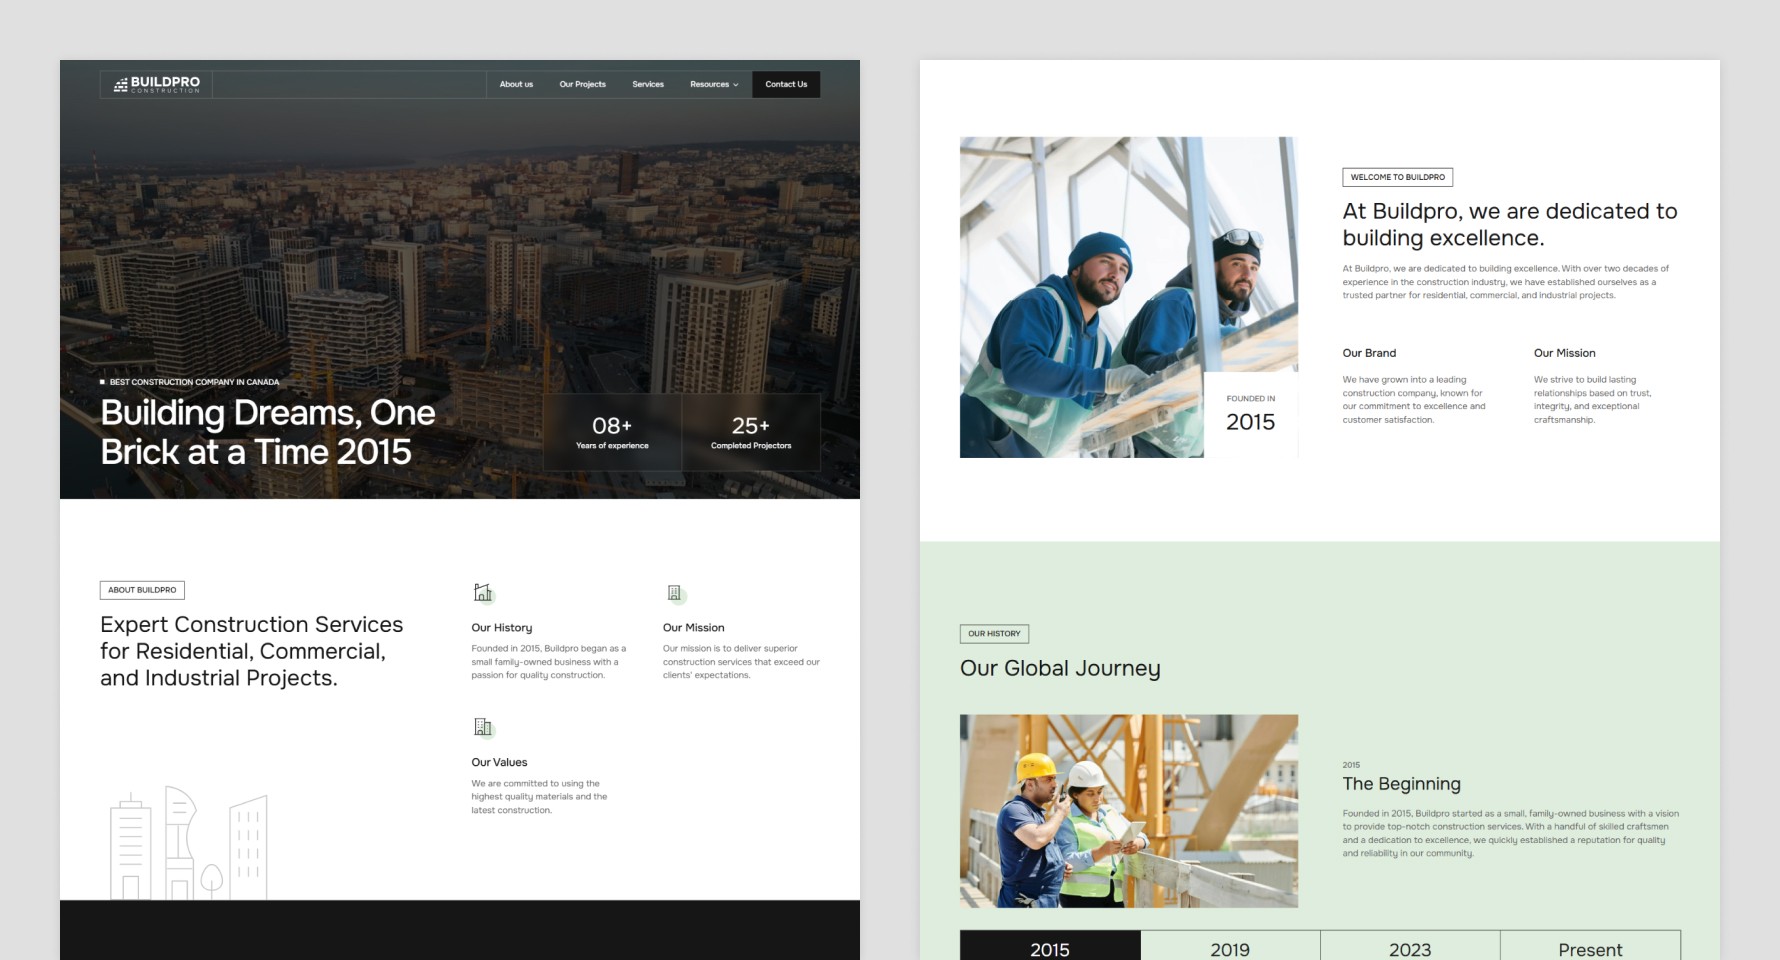Viewport: 1780px width, 960px height.
Task: Click the OUR HISTORY tag label
Action: [994, 634]
